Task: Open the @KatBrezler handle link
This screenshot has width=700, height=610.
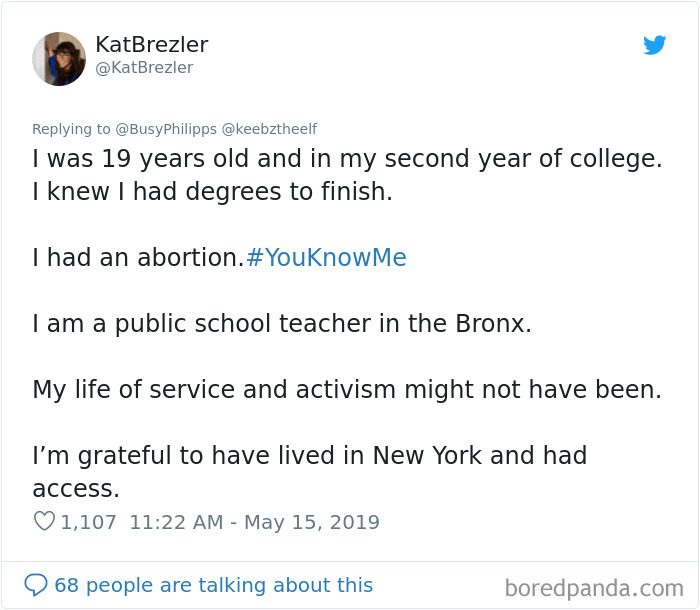Action: click(144, 67)
